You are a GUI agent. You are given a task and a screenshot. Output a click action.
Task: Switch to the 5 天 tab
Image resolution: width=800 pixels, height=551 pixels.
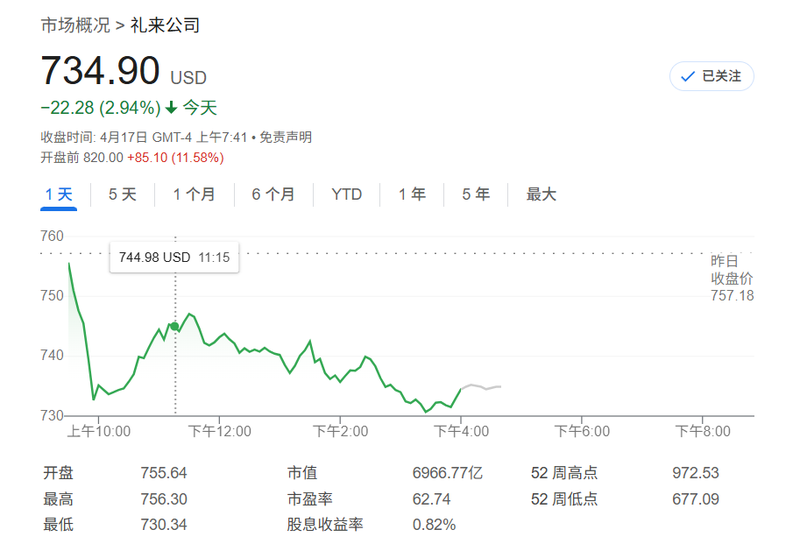[122, 194]
